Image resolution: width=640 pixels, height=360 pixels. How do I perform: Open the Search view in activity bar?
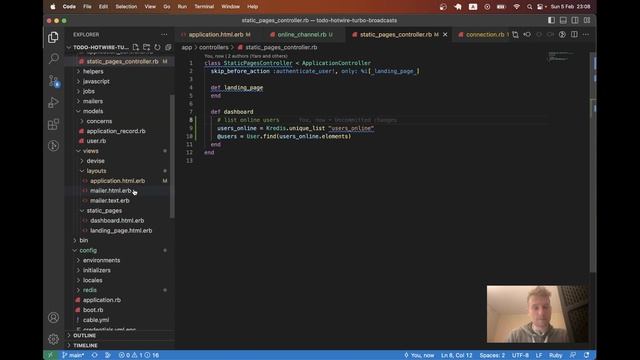tap(53, 59)
